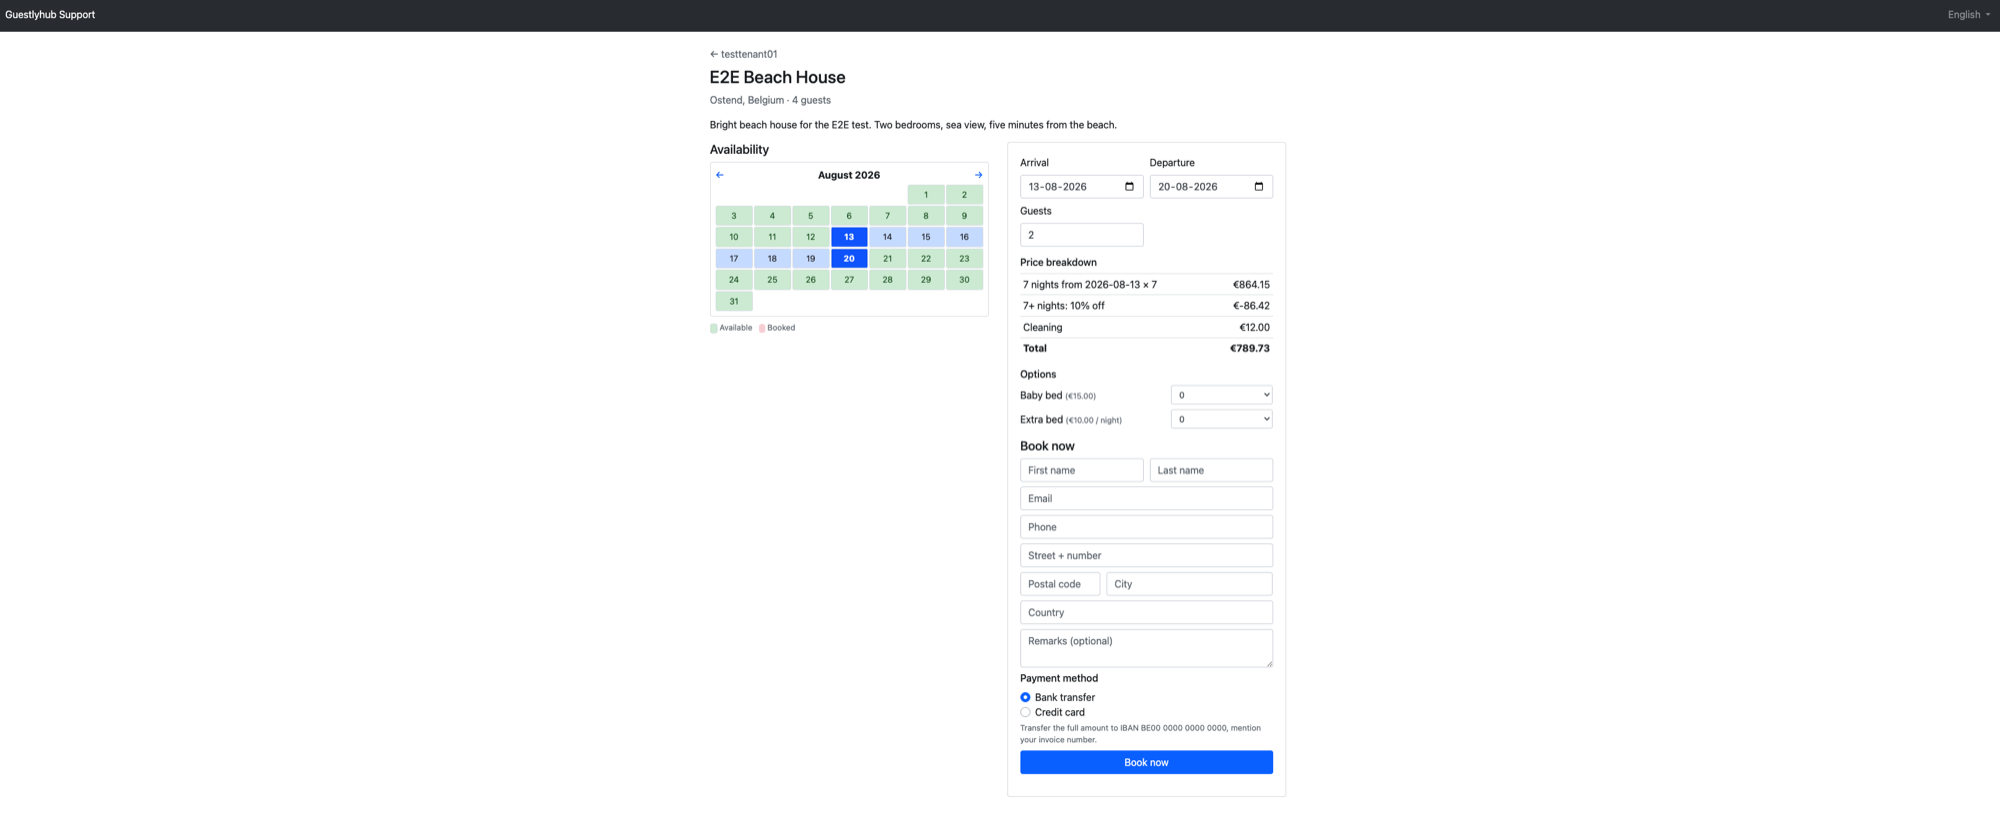The width and height of the screenshot is (2000, 820).
Task: Select August 19 in calendar
Action: [811, 258]
